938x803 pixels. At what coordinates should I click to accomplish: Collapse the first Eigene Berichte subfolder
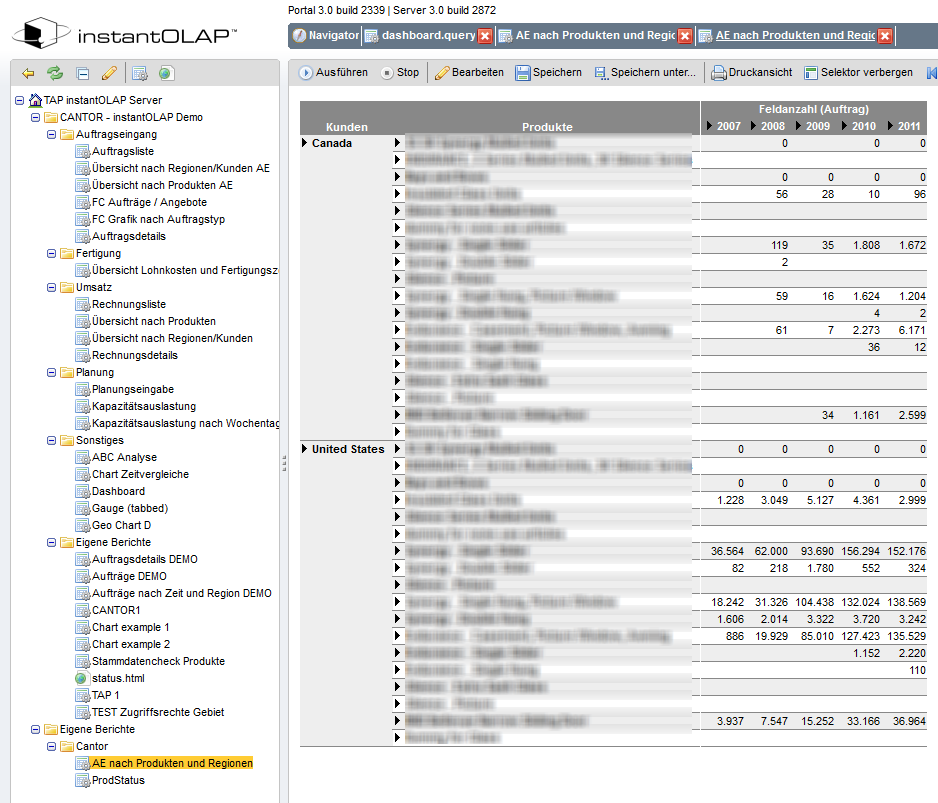[51, 543]
